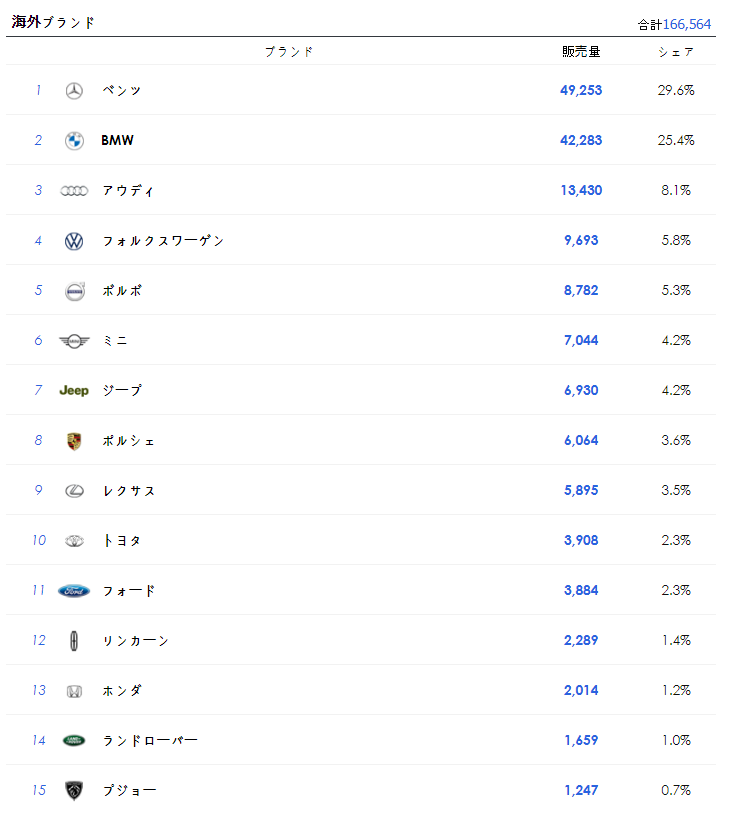Click the Mini winged logo
Screen dimensions: 729x813
point(74,341)
